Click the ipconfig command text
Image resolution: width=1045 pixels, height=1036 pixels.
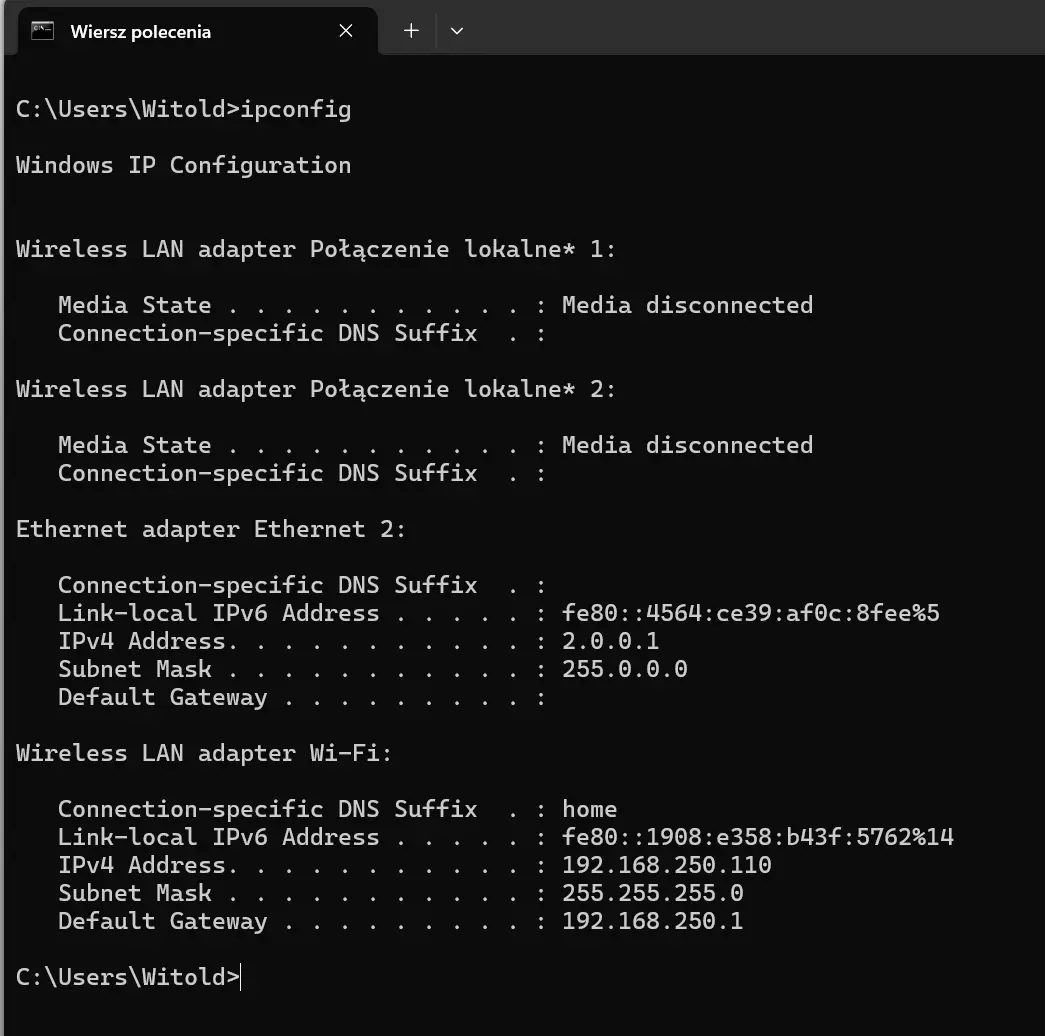pyautogui.click(x=297, y=109)
